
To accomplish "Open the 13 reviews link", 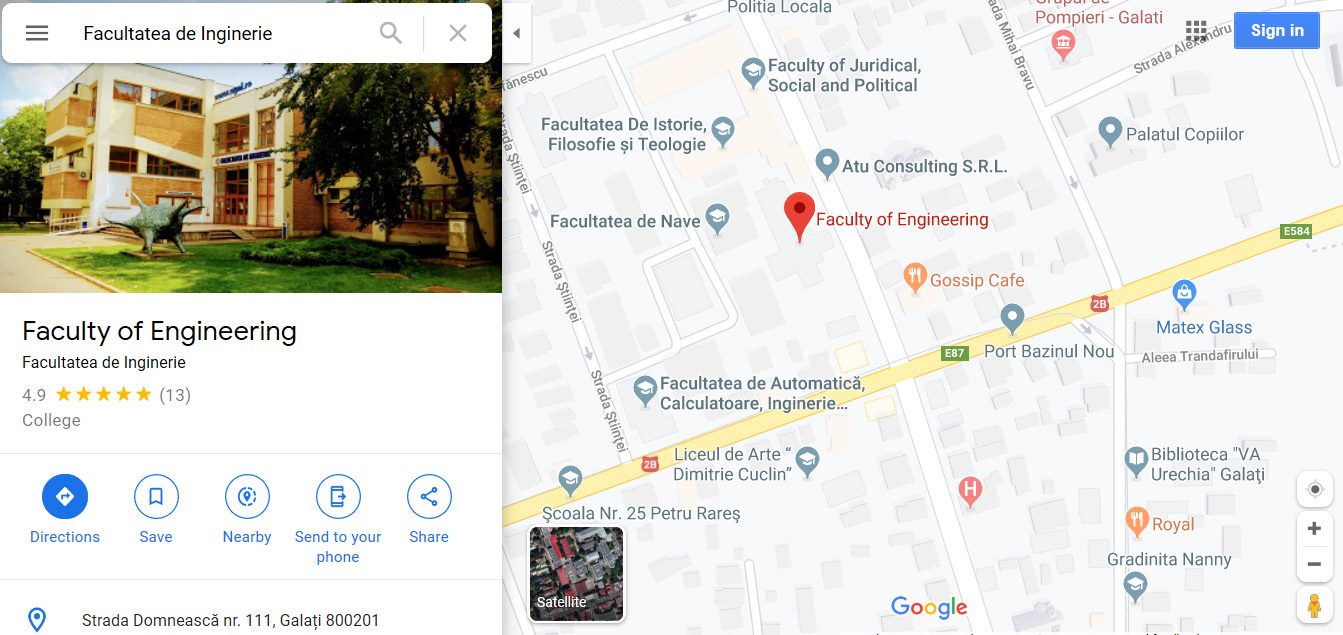I will (175, 395).
